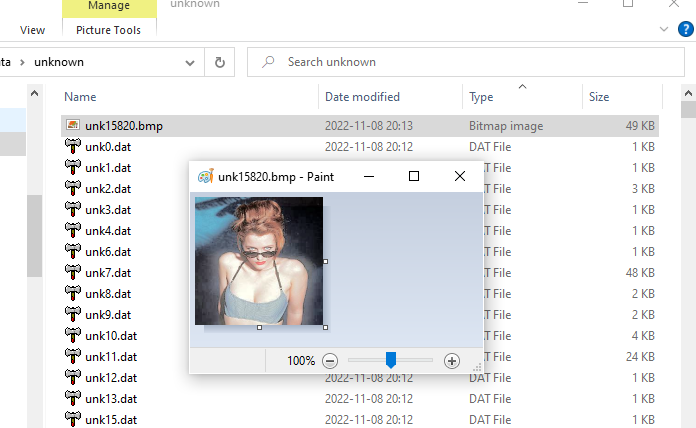The width and height of the screenshot is (696, 428).
Task: Click the unk15820.bmp bitmap file icon
Action: [73, 126]
